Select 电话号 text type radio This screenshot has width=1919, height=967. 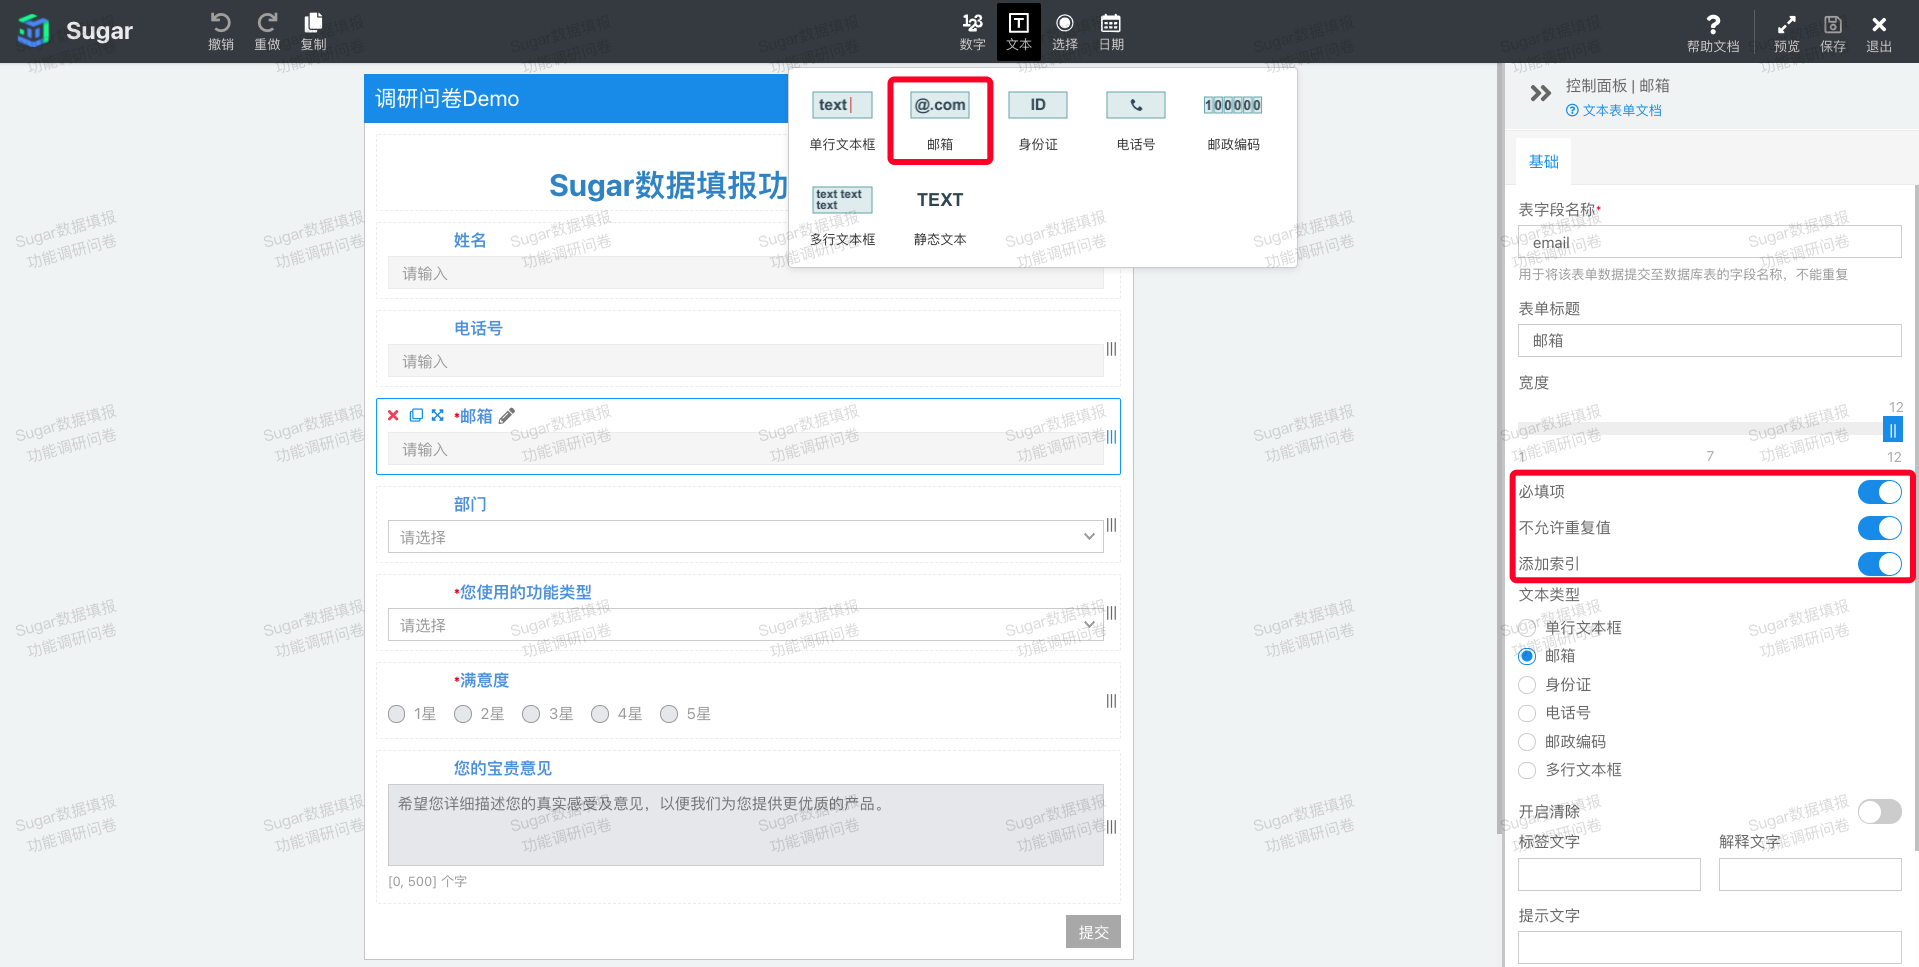coord(1526,713)
